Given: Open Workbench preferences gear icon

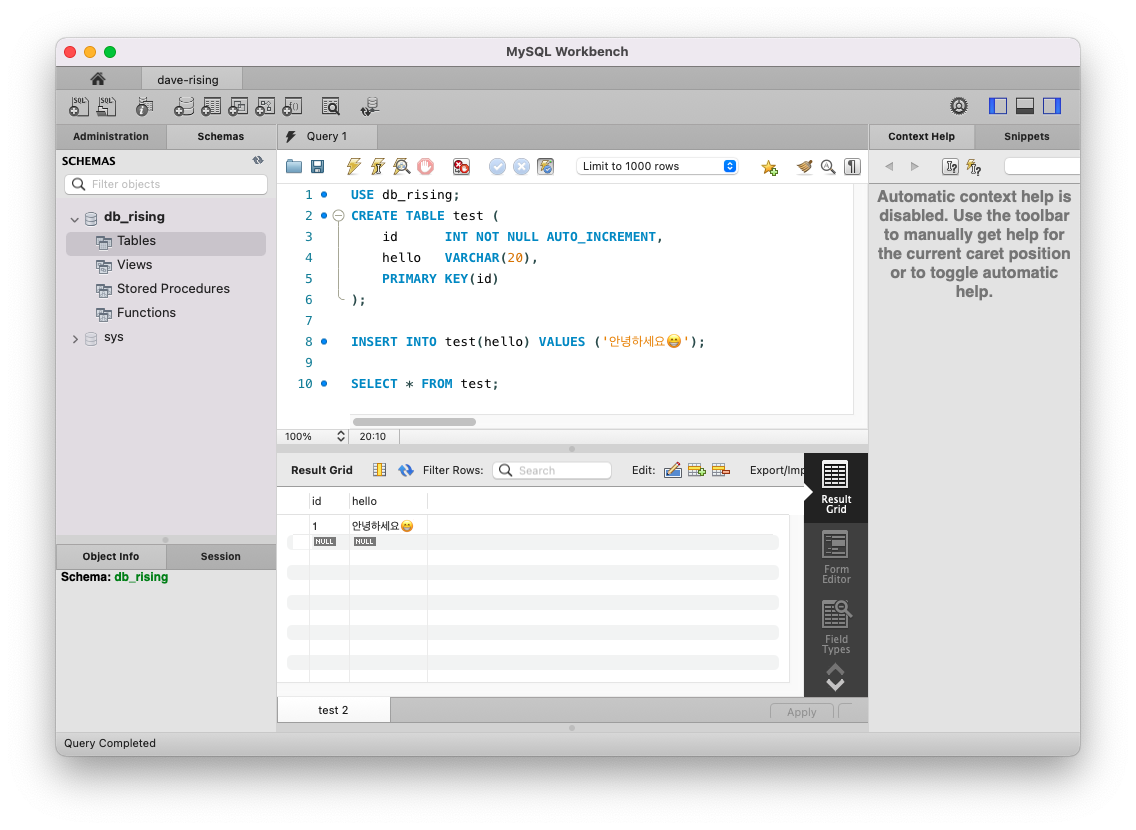Looking at the screenshot, I should click(x=958, y=106).
